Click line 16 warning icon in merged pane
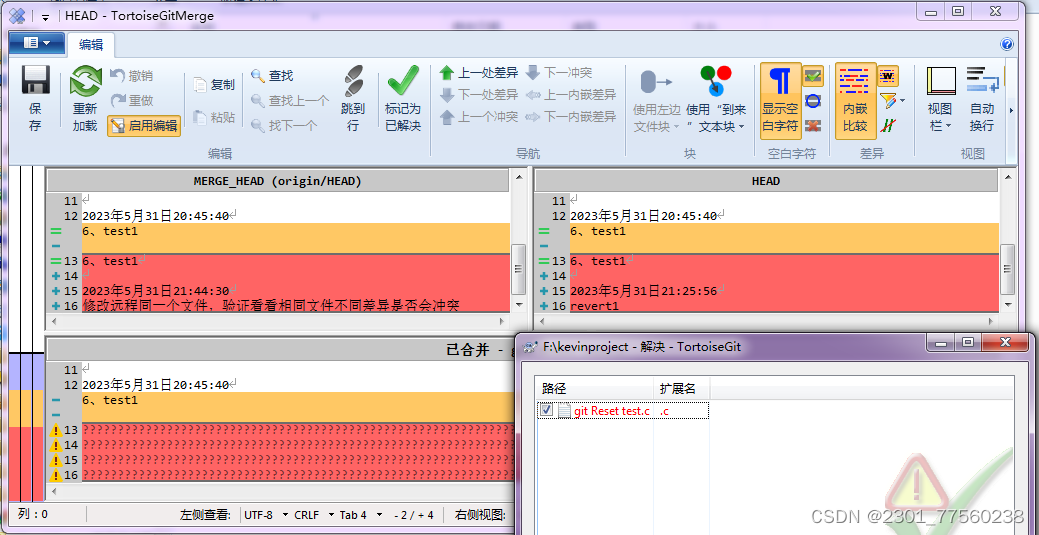The width and height of the screenshot is (1039, 535). (56, 475)
